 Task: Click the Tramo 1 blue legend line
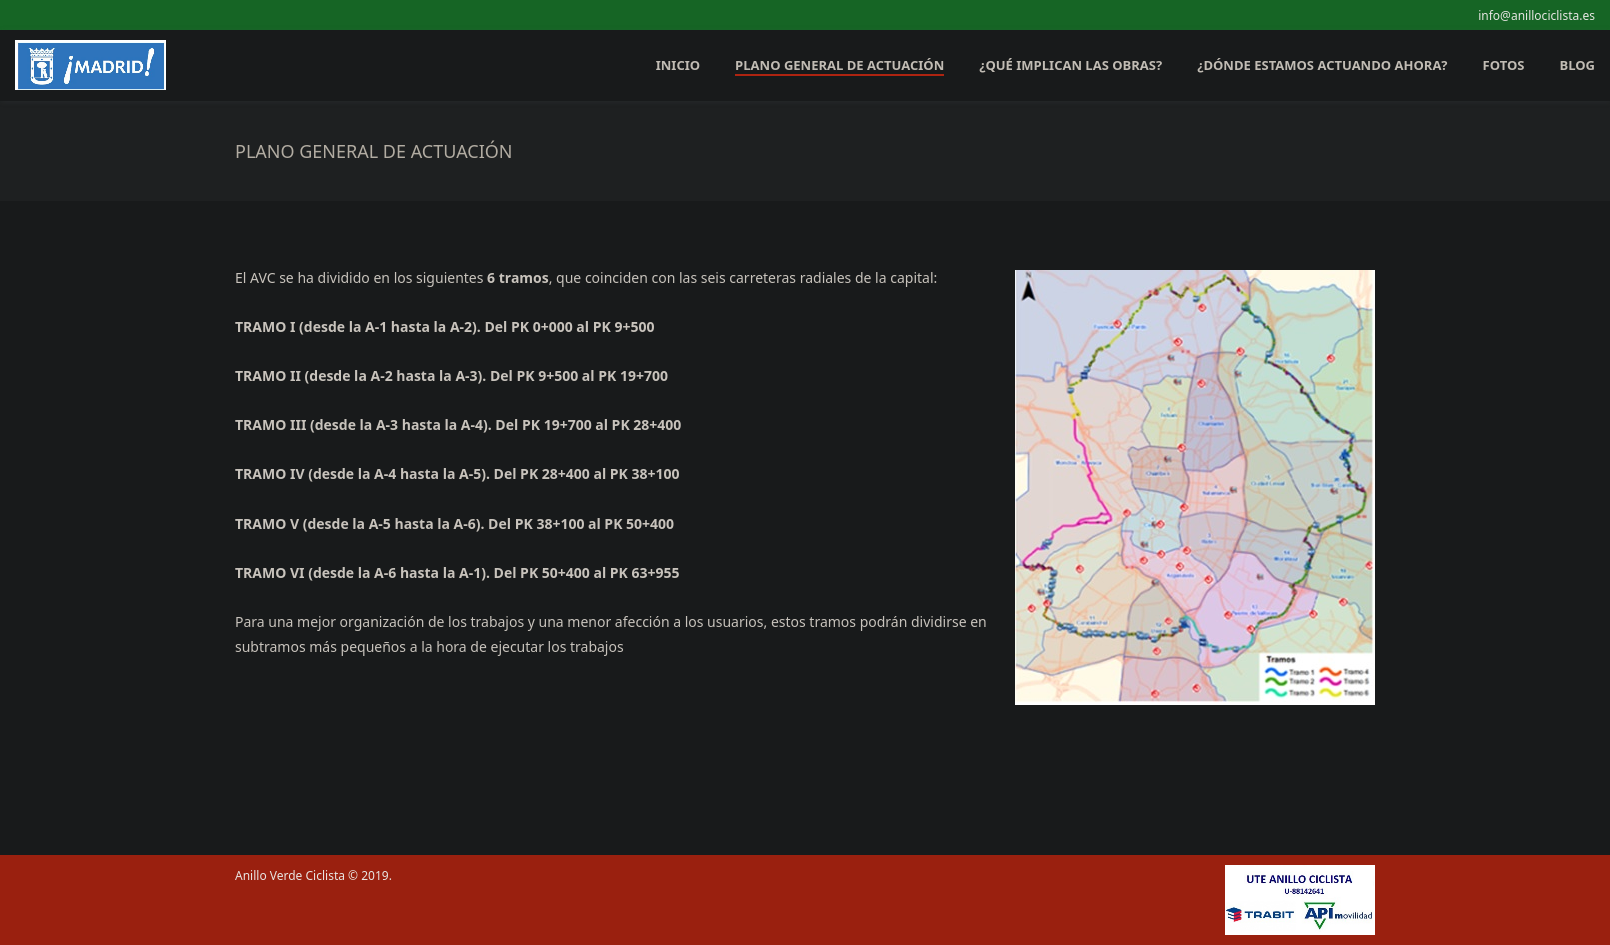click(1276, 672)
